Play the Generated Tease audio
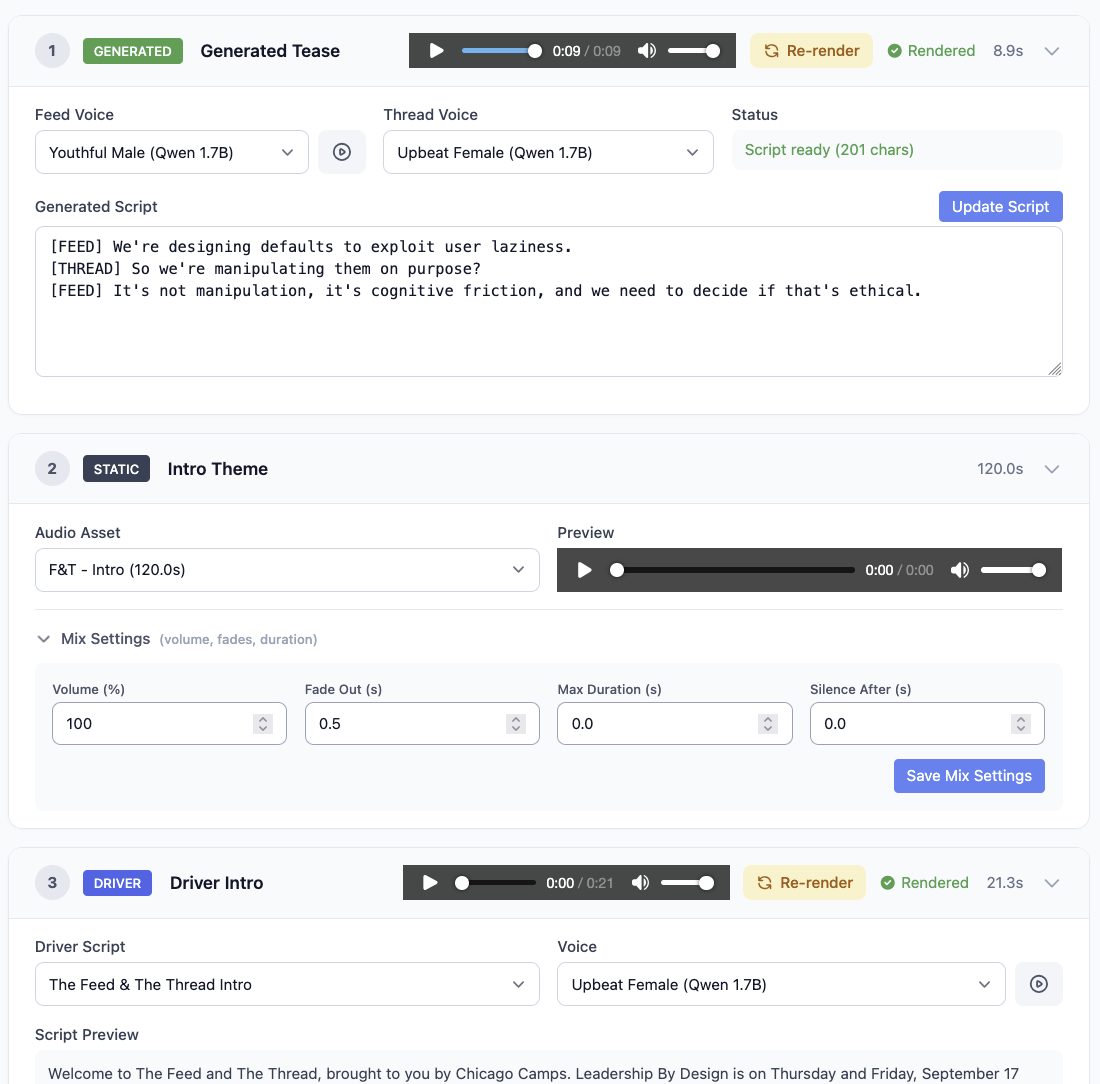Screen dimensions: 1100x1084 436,51
